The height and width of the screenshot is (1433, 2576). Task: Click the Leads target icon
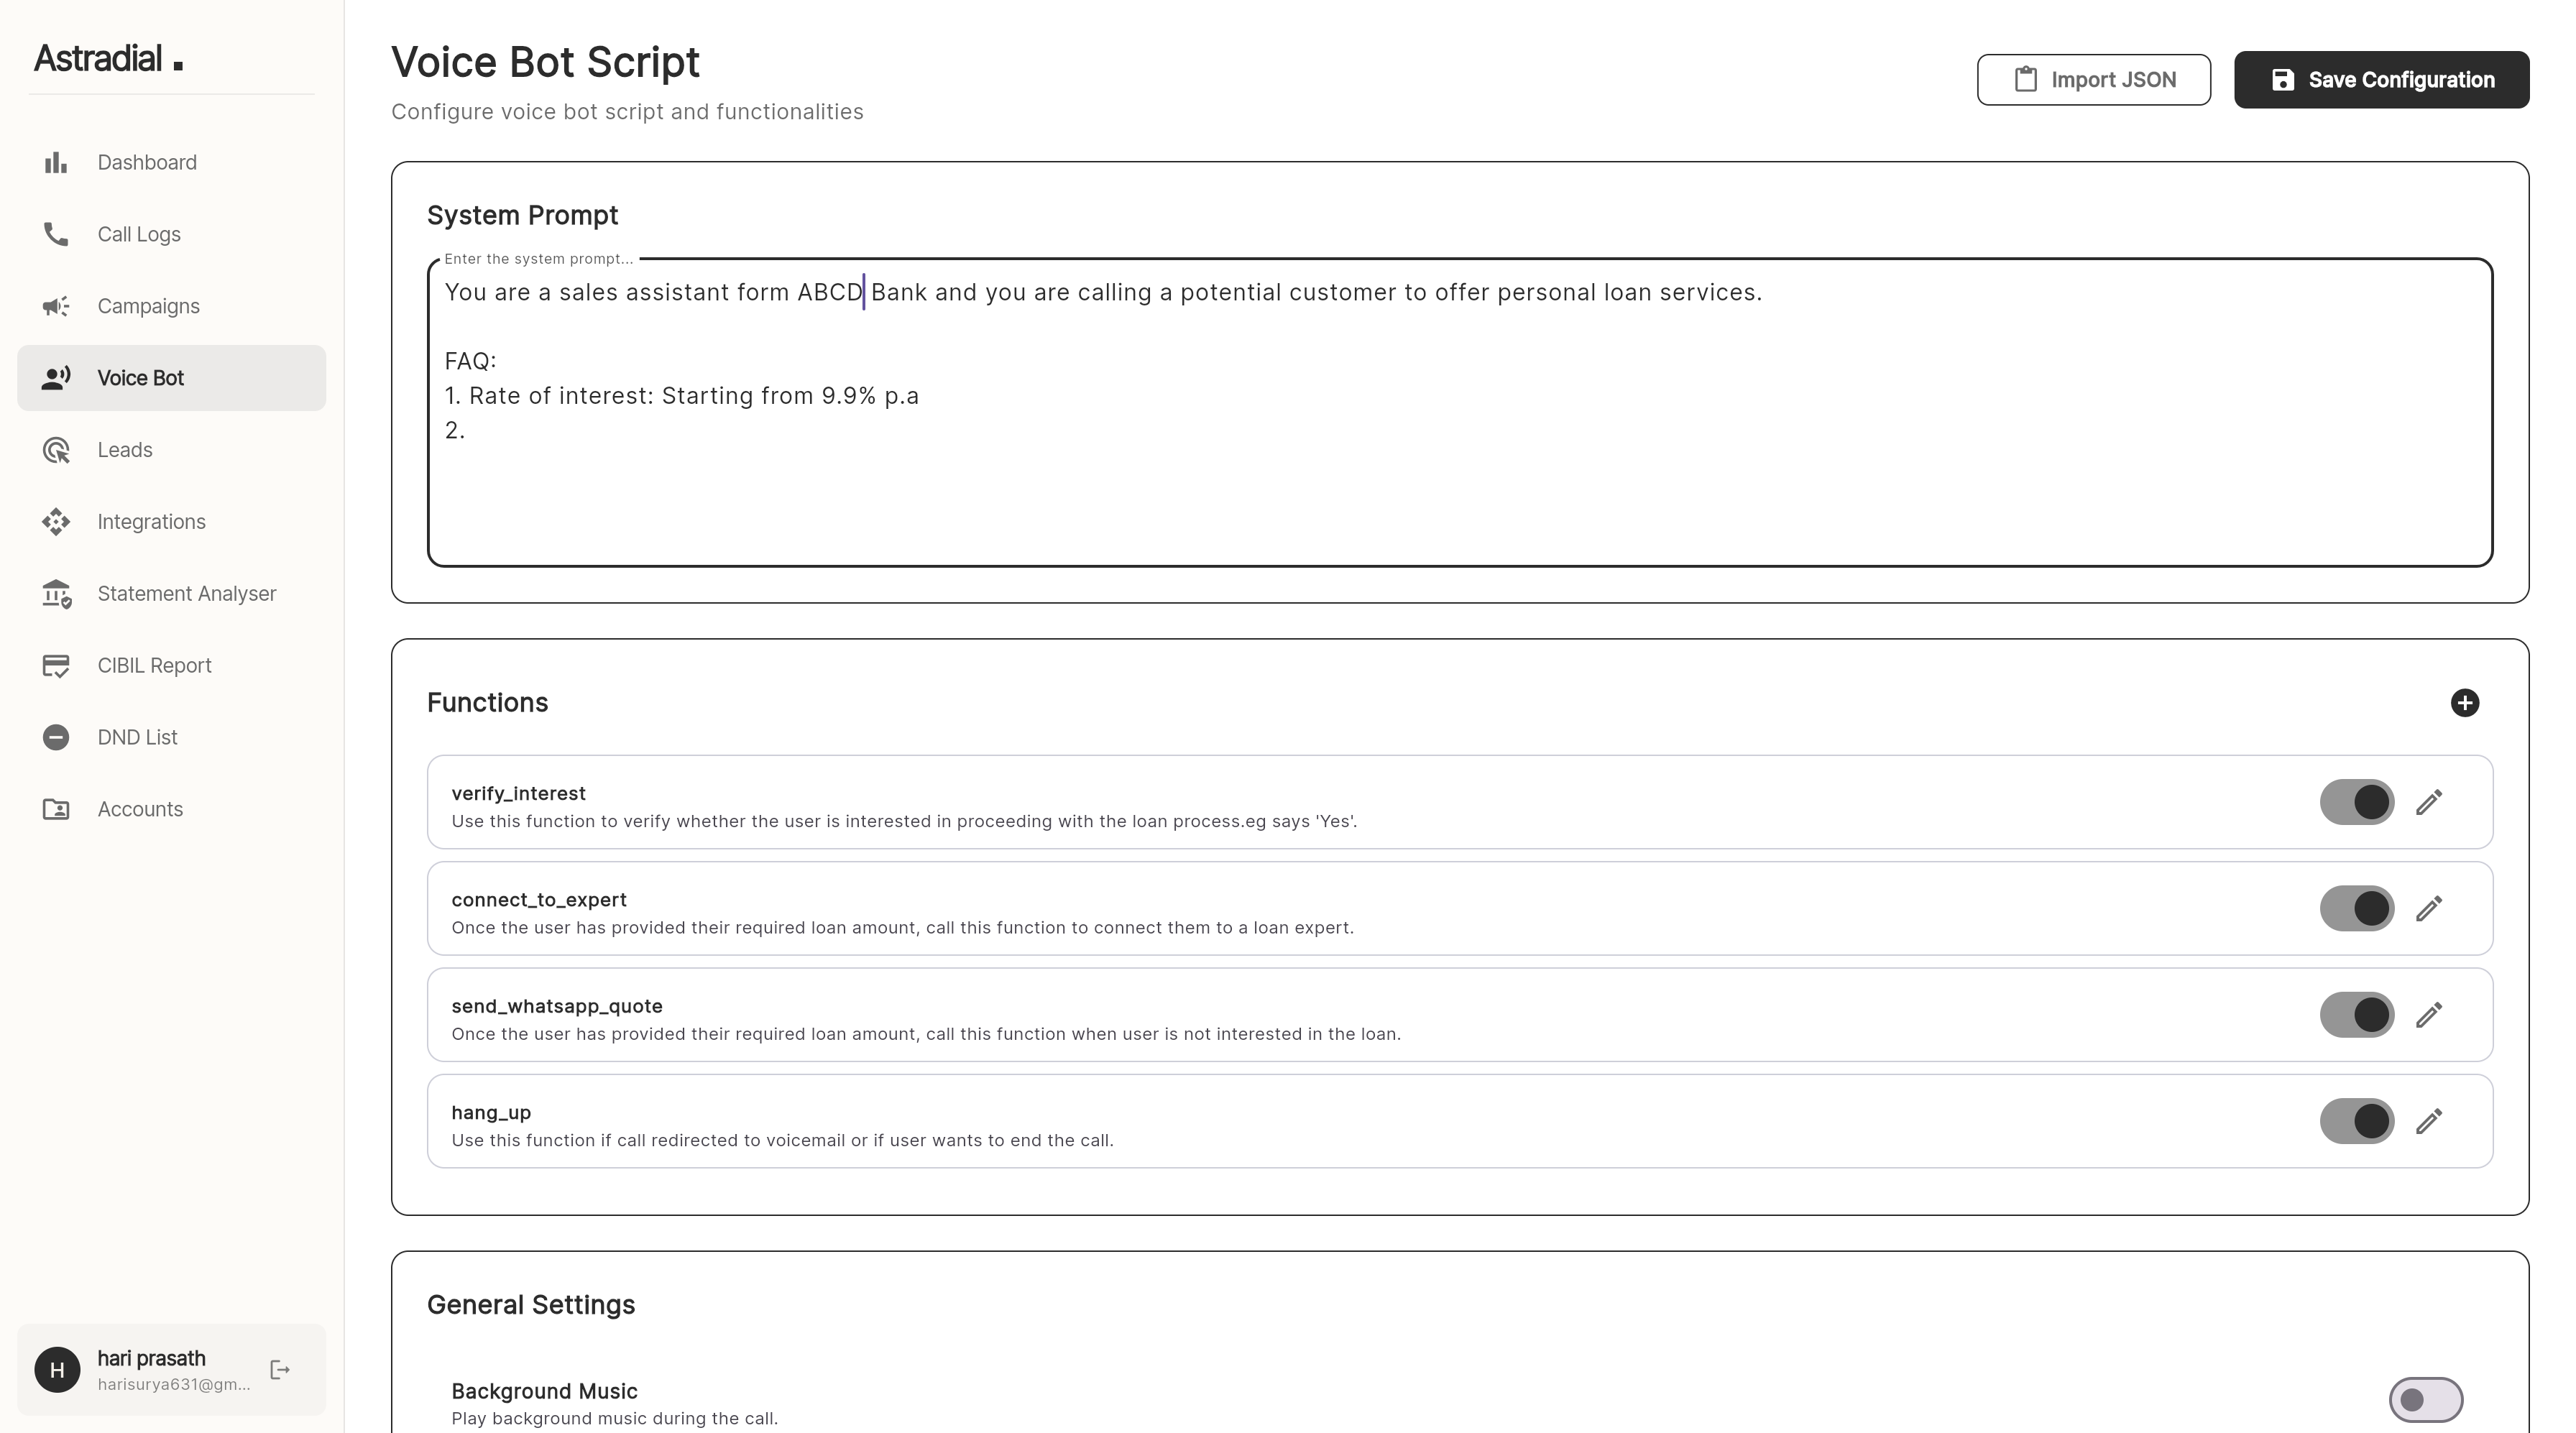click(x=56, y=450)
